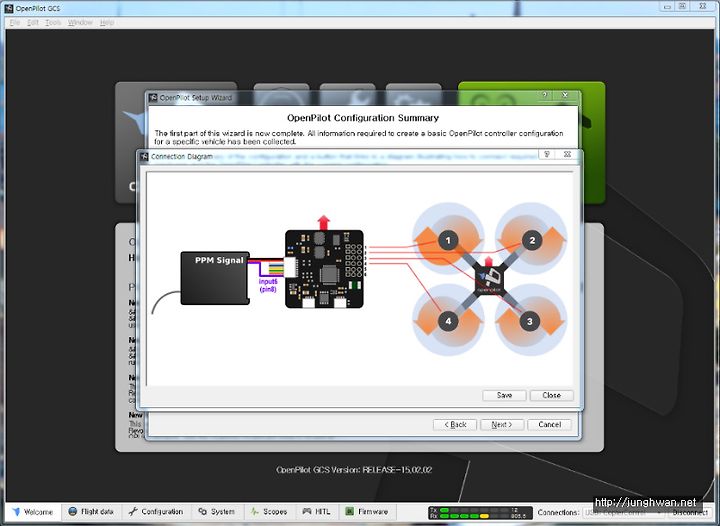Close the Connection Diagram dialog
720x526 pixels.
pyautogui.click(x=551, y=395)
